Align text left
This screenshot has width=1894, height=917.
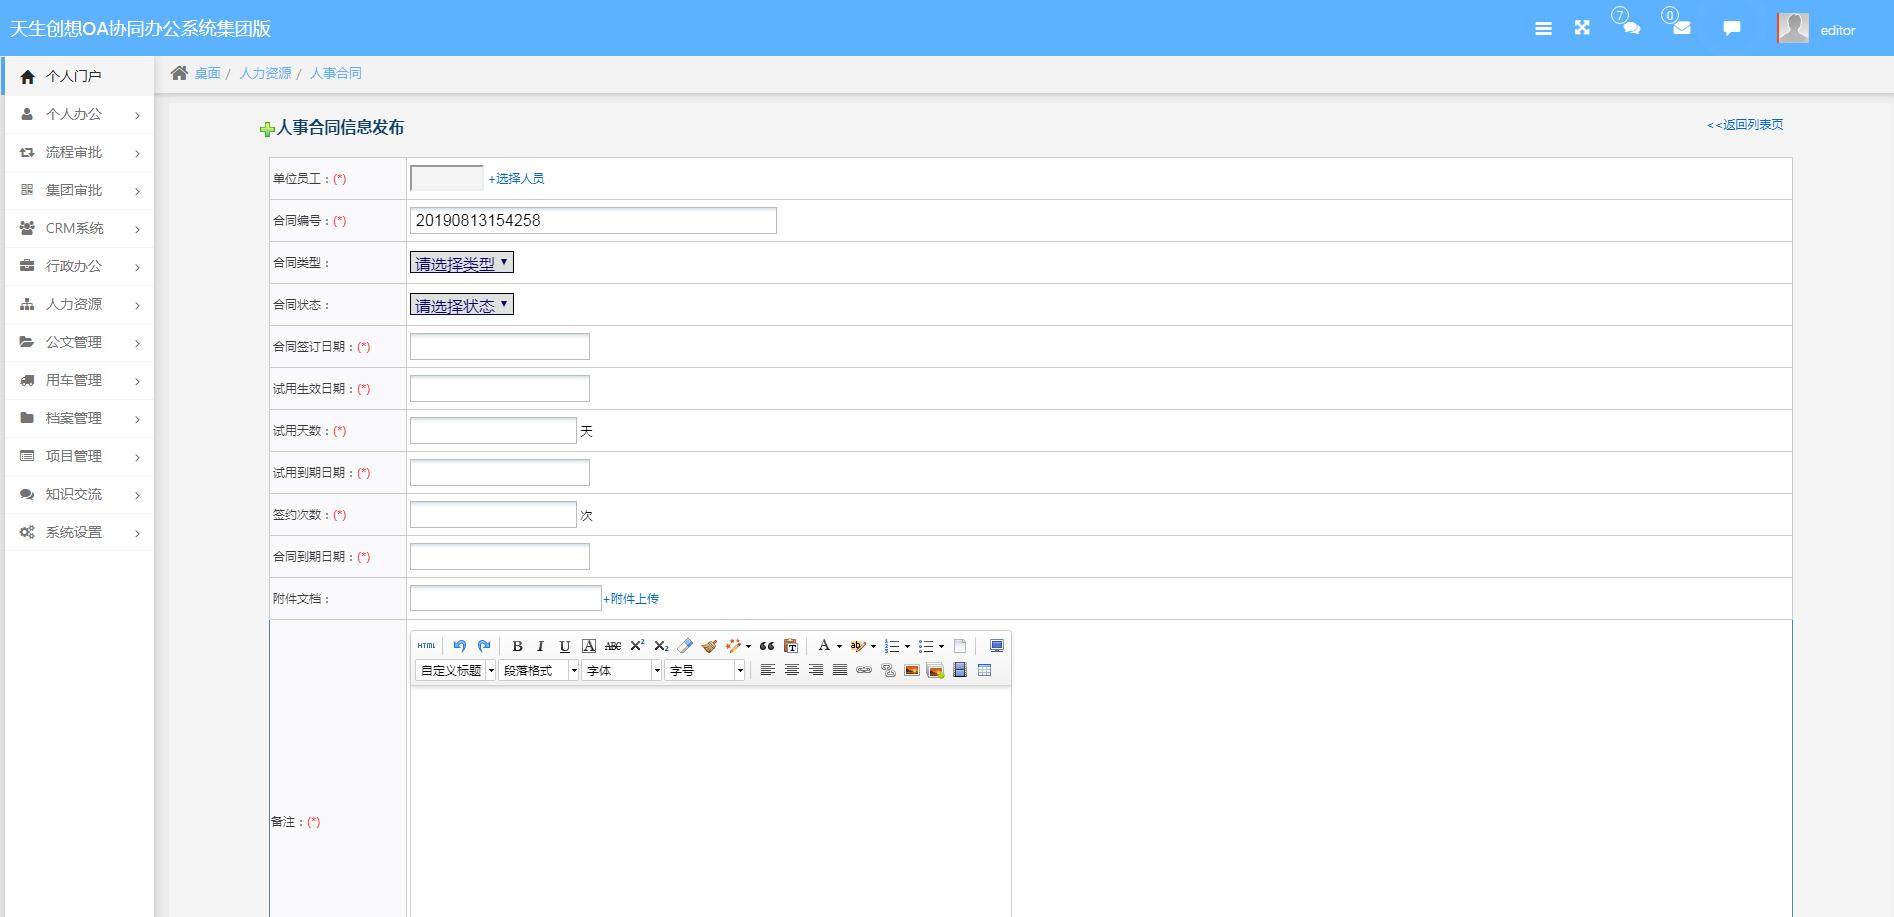768,670
